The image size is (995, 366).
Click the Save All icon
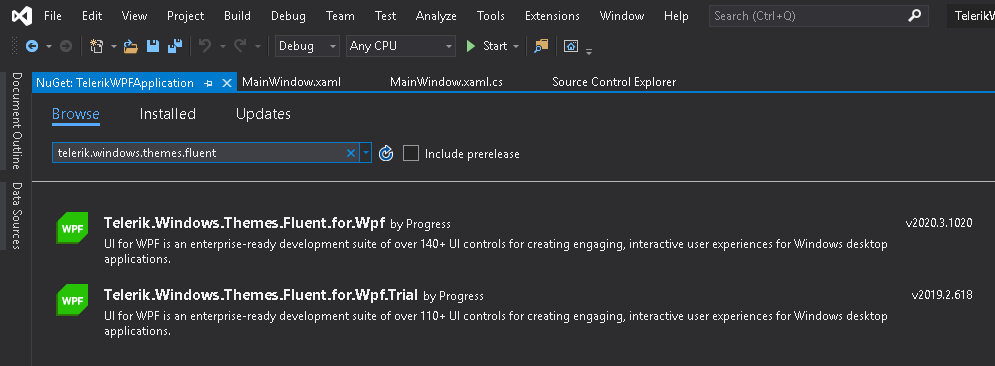coord(175,46)
